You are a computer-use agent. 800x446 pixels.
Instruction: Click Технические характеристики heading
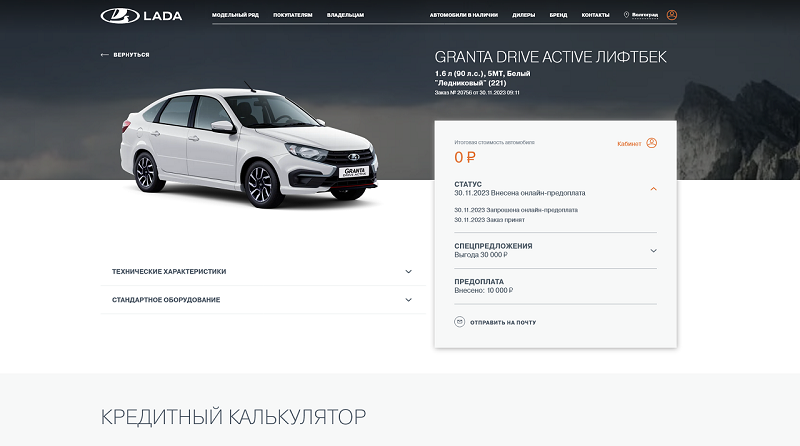[x=169, y=271]
